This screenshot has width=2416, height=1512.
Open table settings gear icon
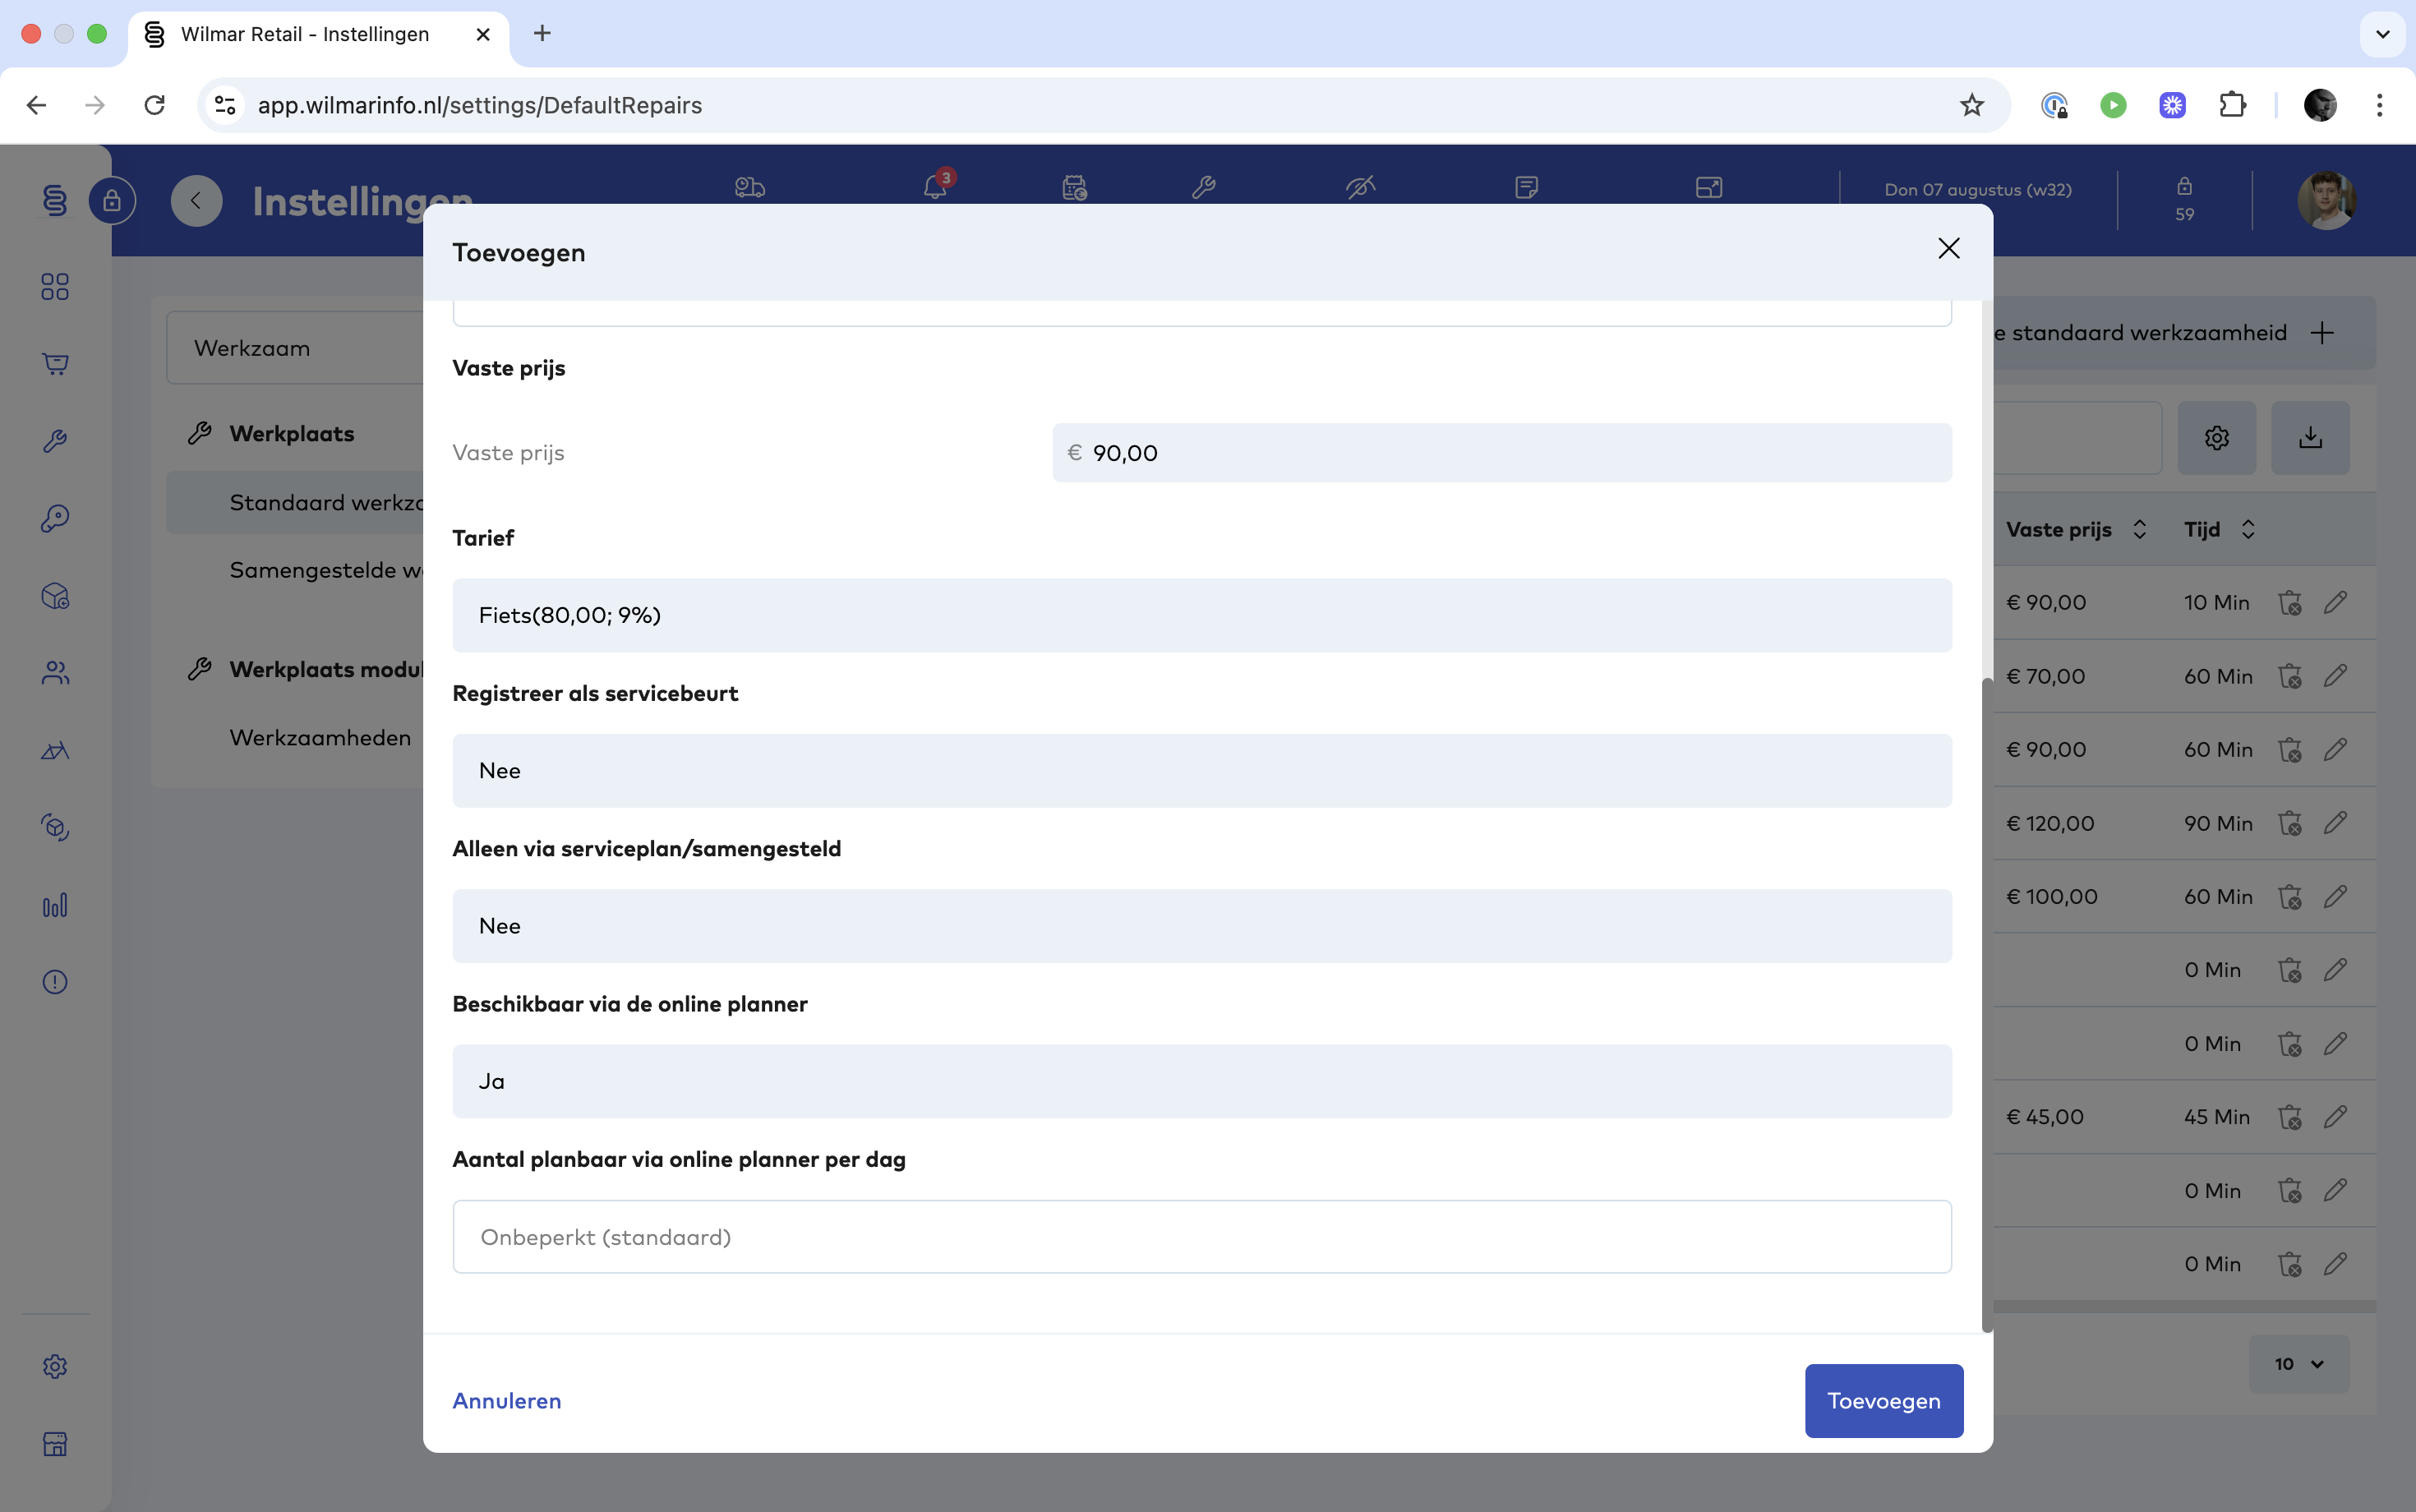pos(2216,438)
